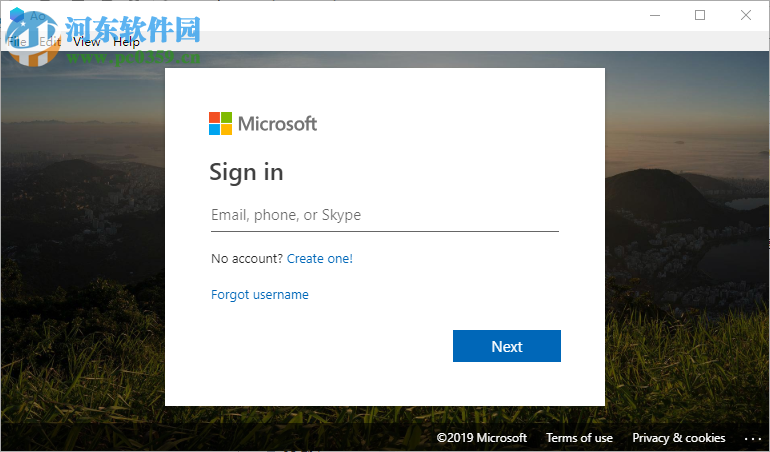Screen dimensions: 770x452
Task: Click the ©2019 Microsoft footer text
Action: [482, 438]
